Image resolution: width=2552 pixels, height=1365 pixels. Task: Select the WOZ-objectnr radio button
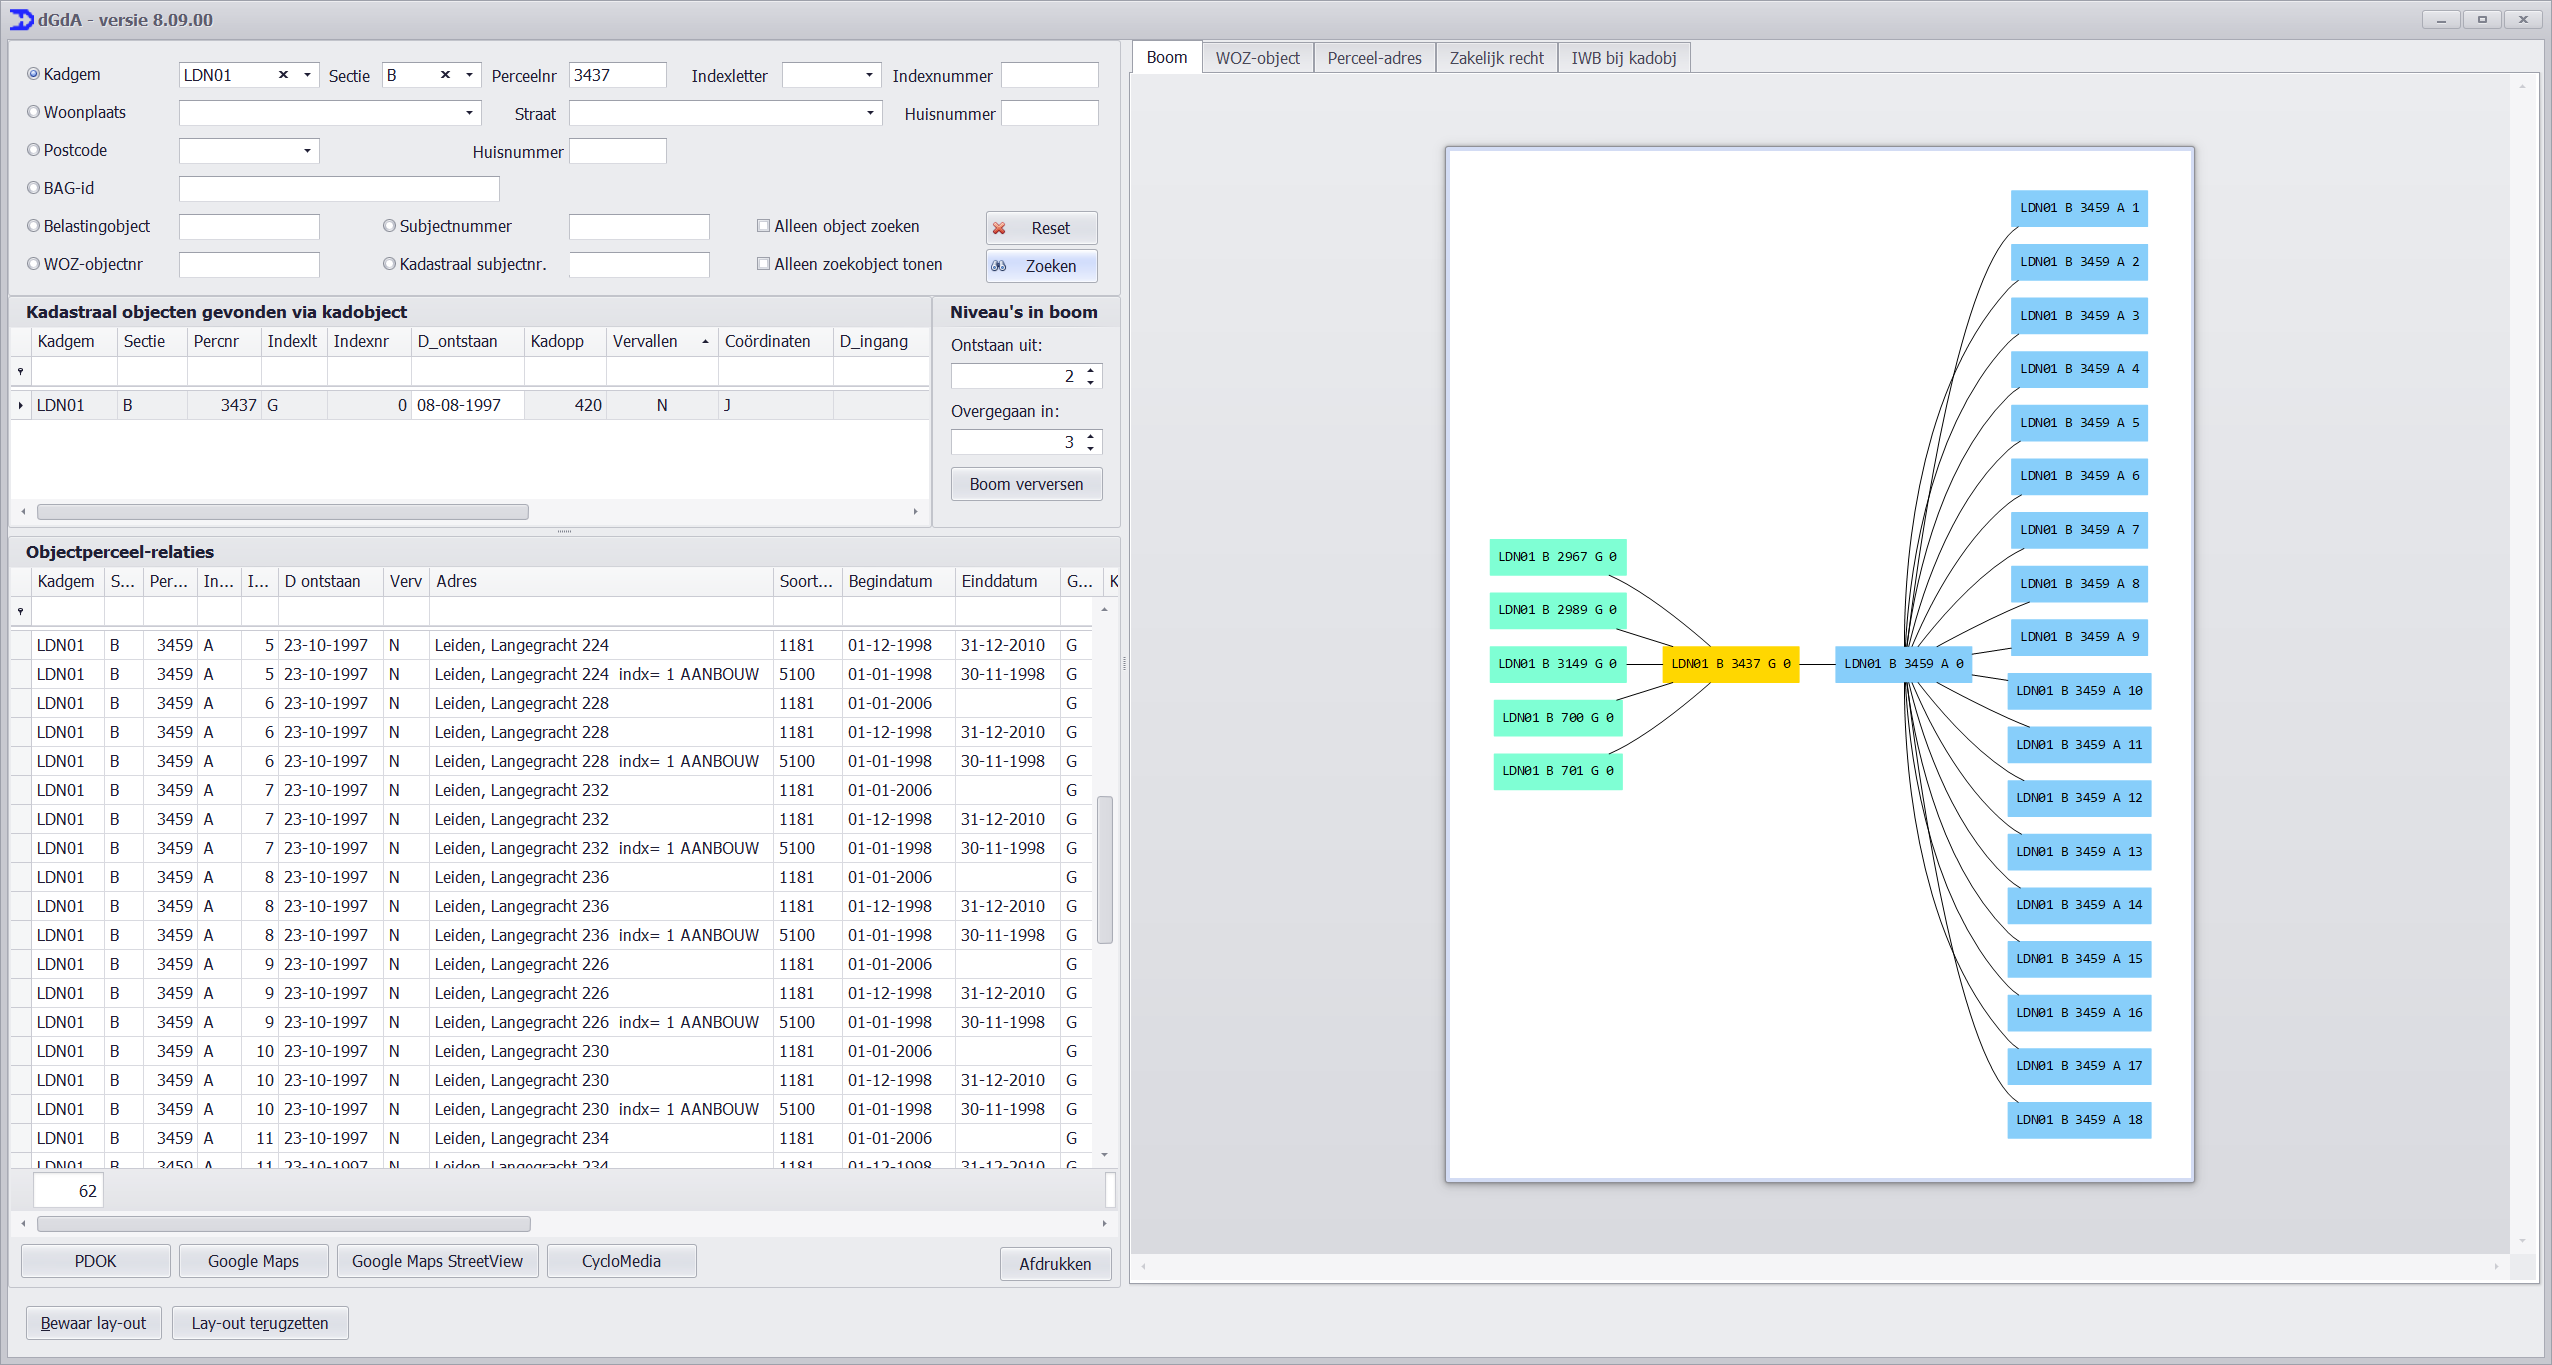(x=34, y=264)
